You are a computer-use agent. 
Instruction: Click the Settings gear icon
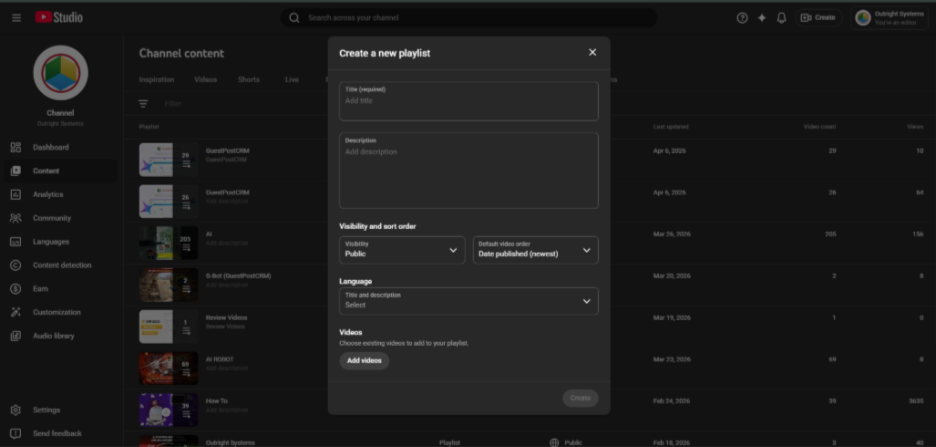[x=16, y=410]
